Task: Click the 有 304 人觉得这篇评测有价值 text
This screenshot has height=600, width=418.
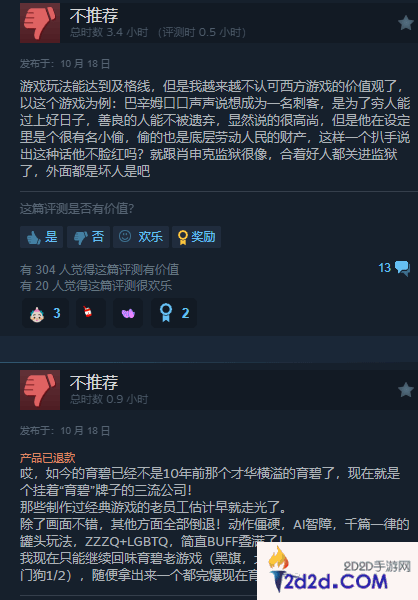Action: point(100,269)
